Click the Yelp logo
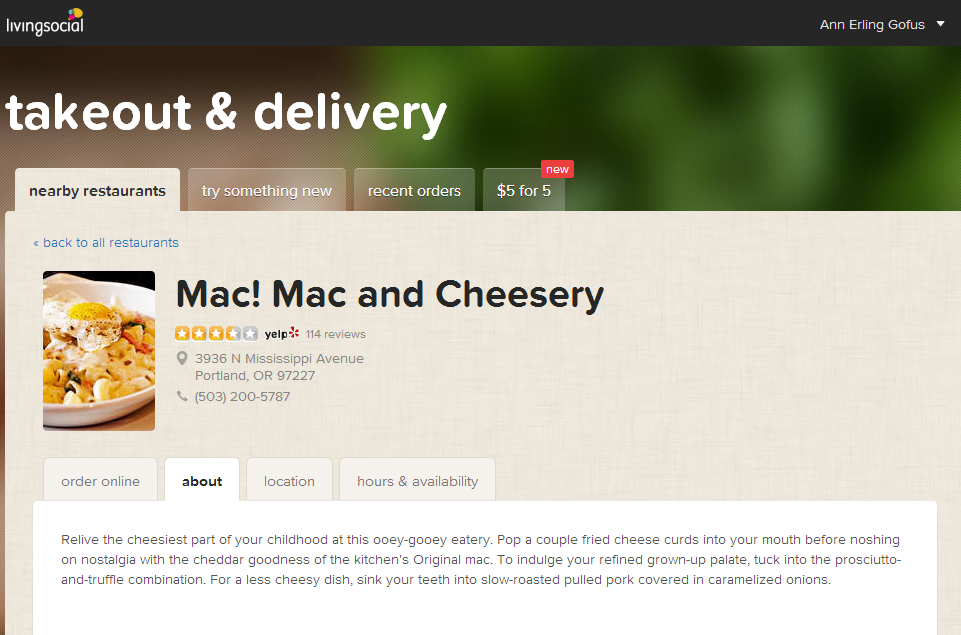 [282, 333]
